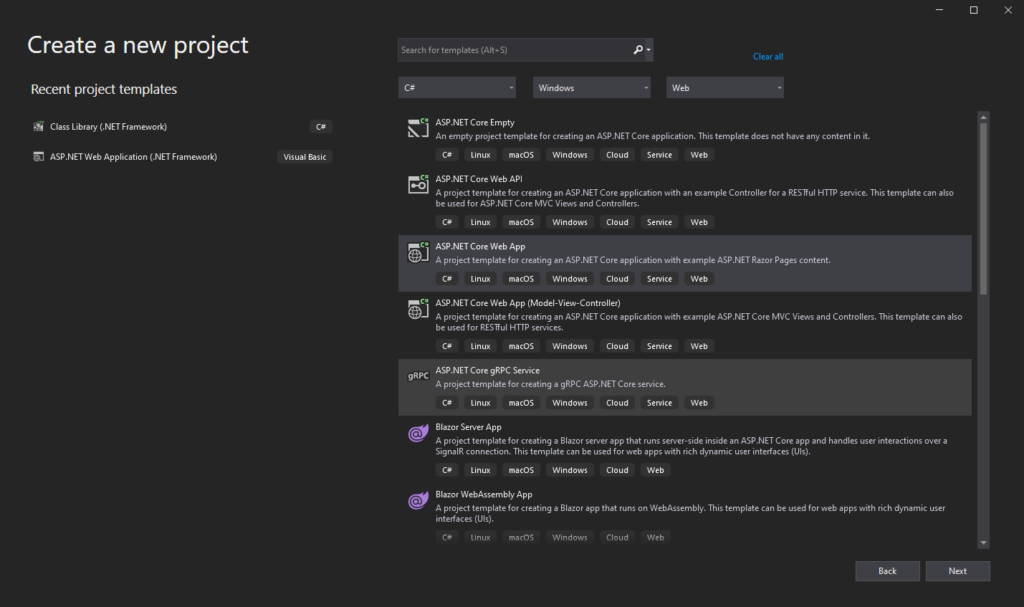Click the ASP.NET Core Empty template icon
1024x607 pixels.
[x=418, y=127]
